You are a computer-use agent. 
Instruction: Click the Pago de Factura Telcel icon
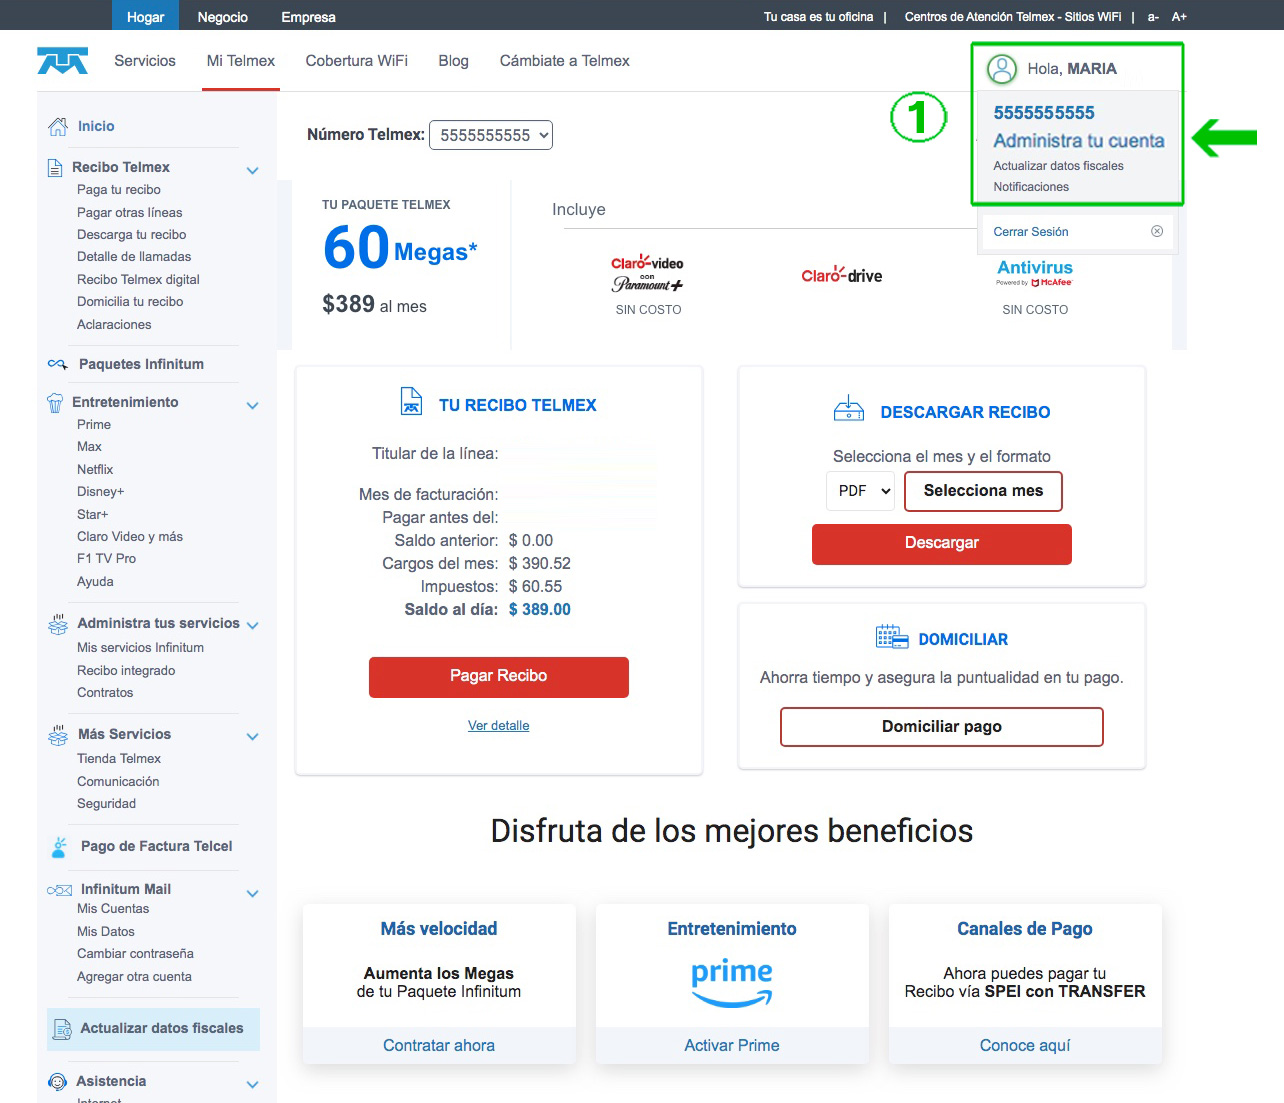coord(59,847)
